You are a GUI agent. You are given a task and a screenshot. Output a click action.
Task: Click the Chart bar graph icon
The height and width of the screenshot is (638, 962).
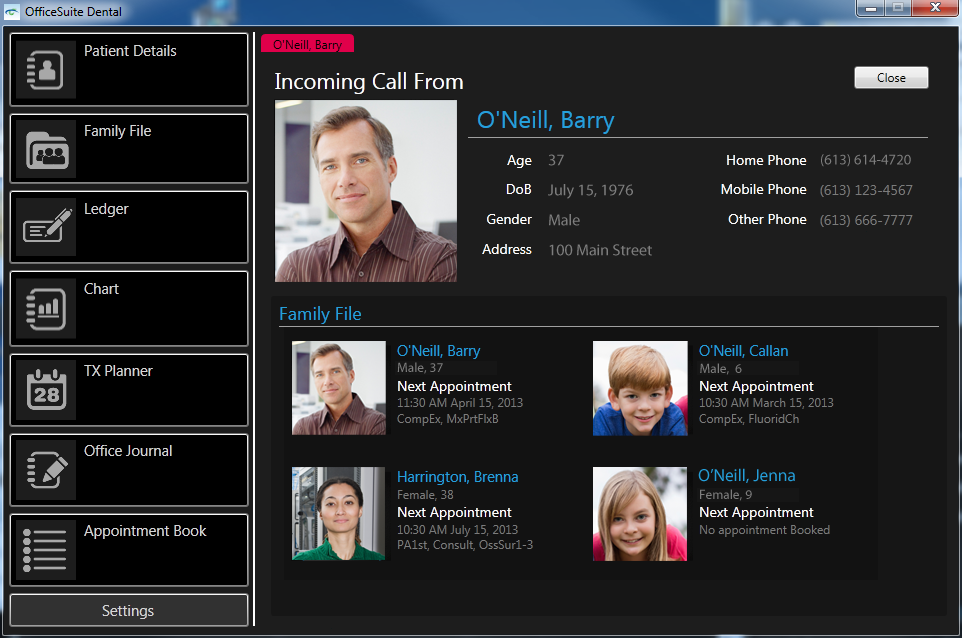click(47, 309)
